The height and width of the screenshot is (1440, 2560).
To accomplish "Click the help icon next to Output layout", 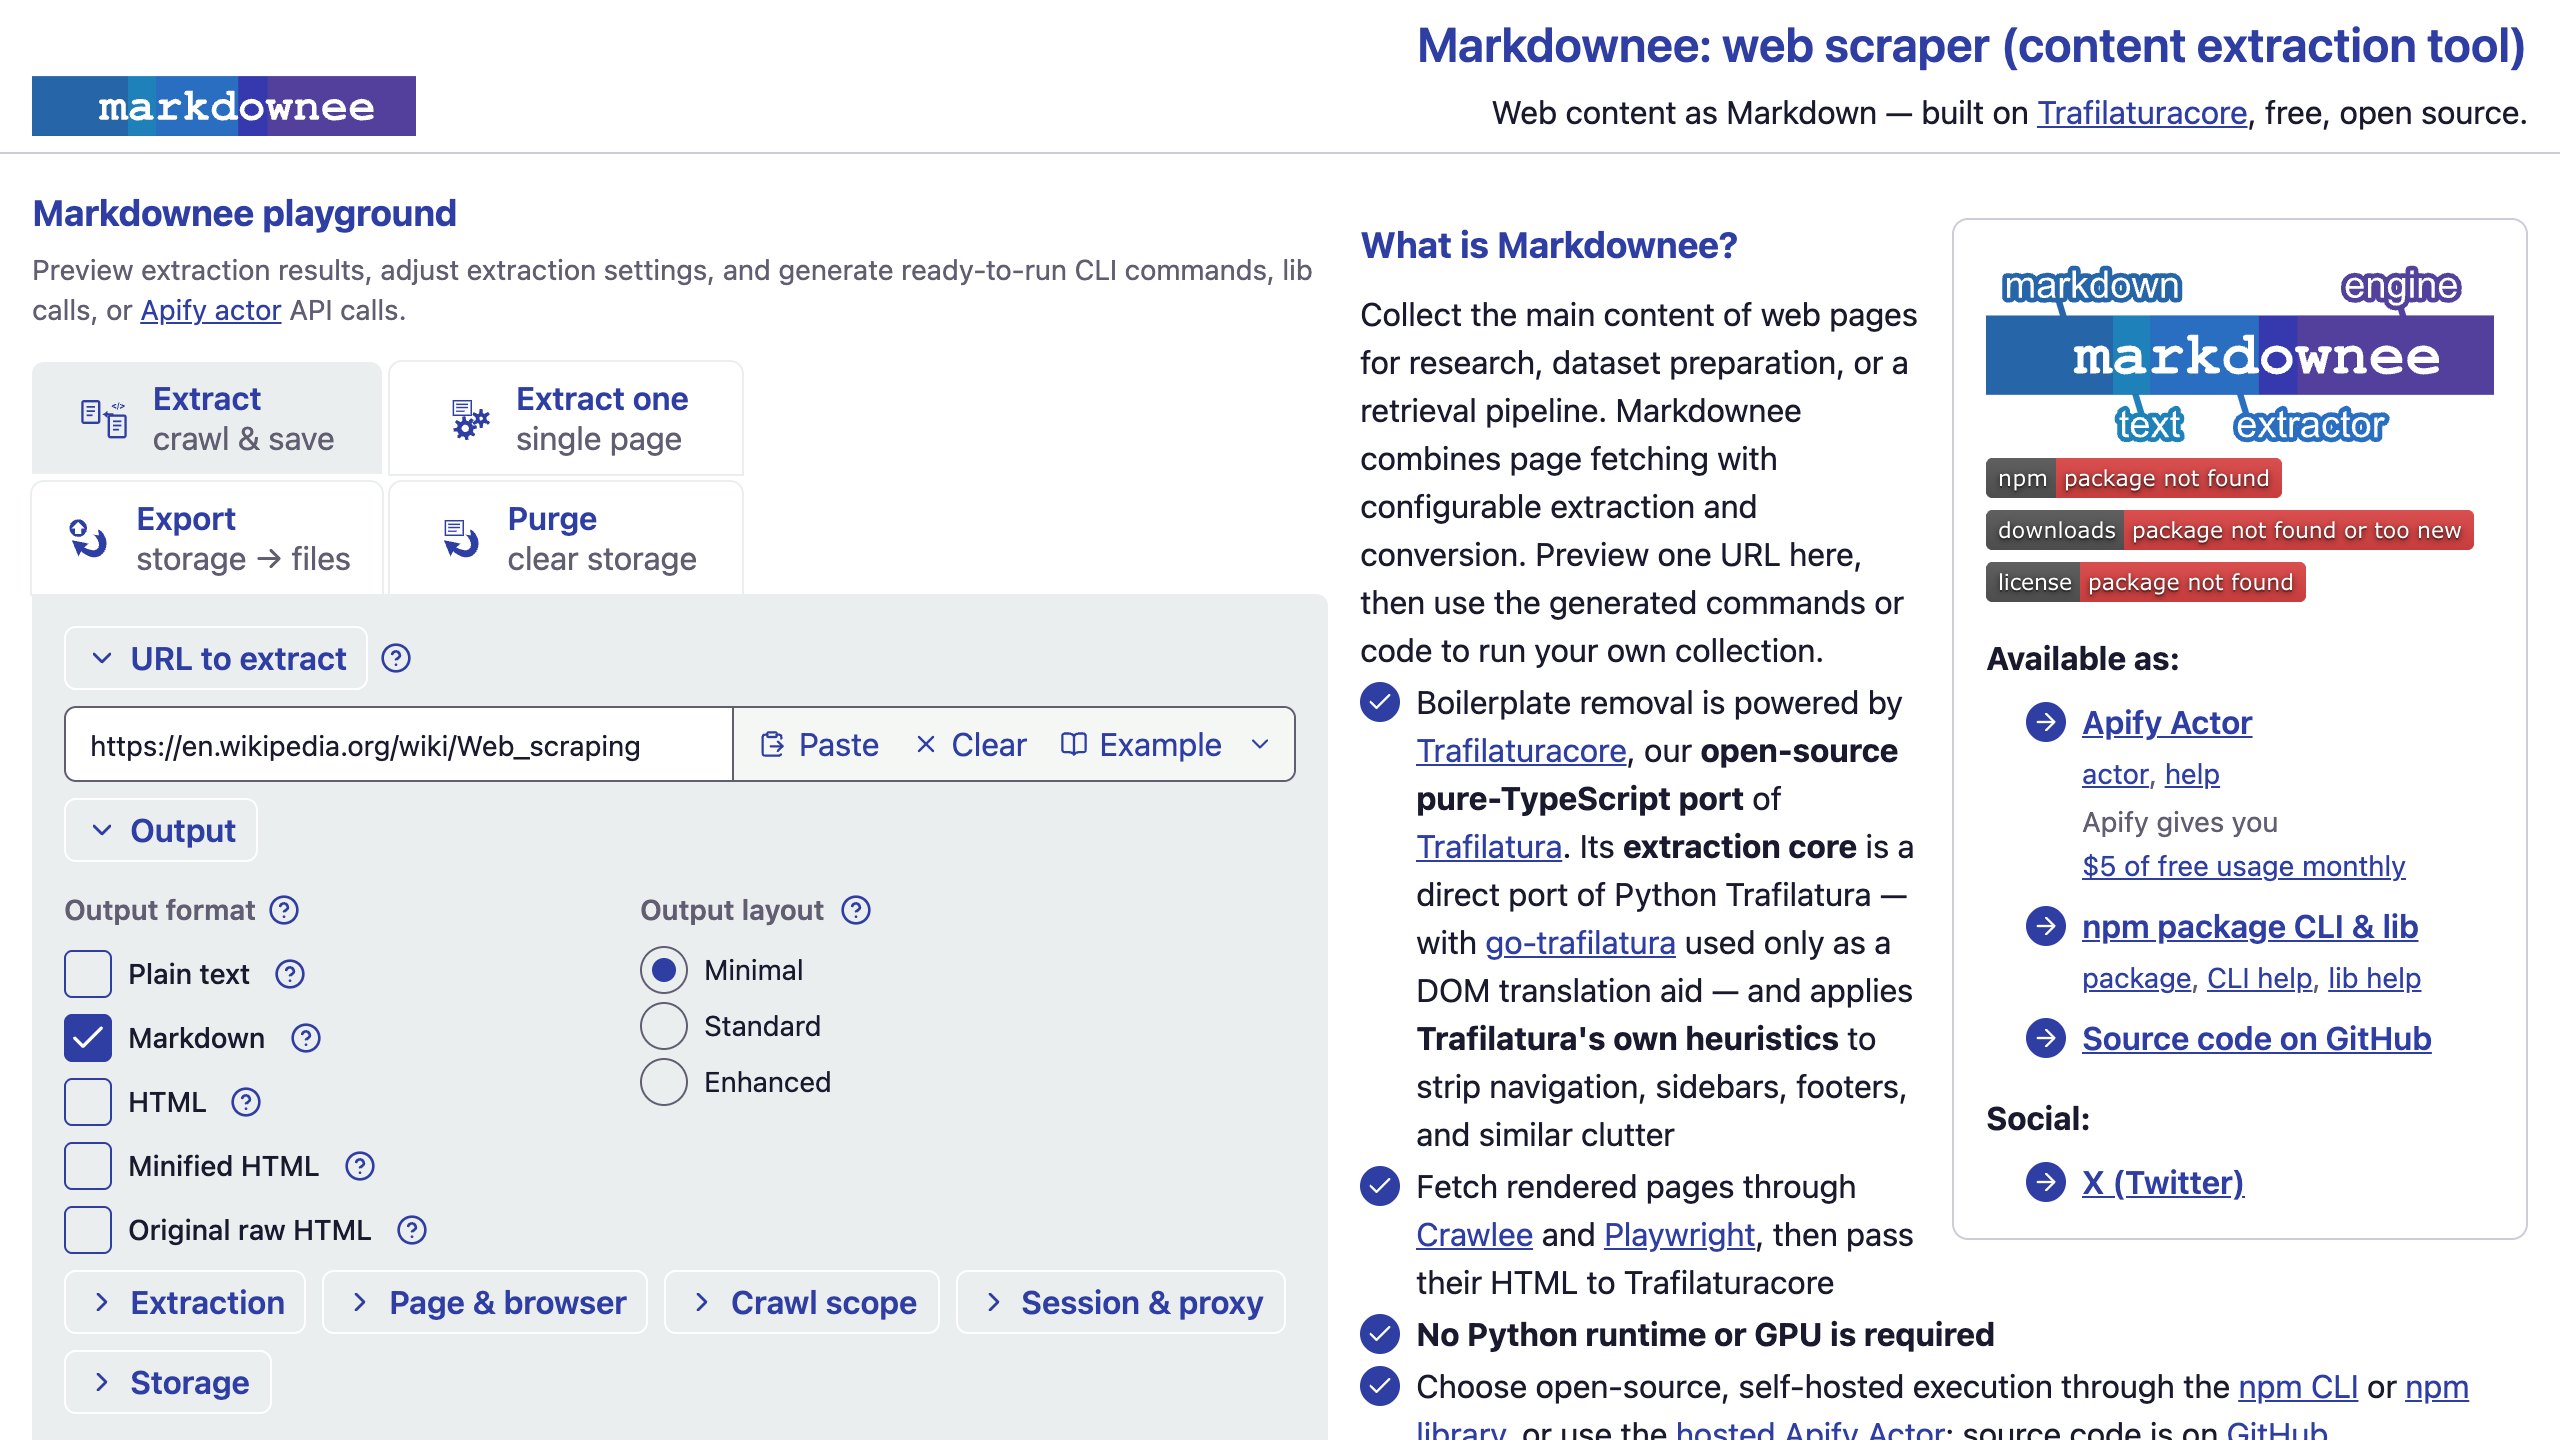I will click(856, 910).
